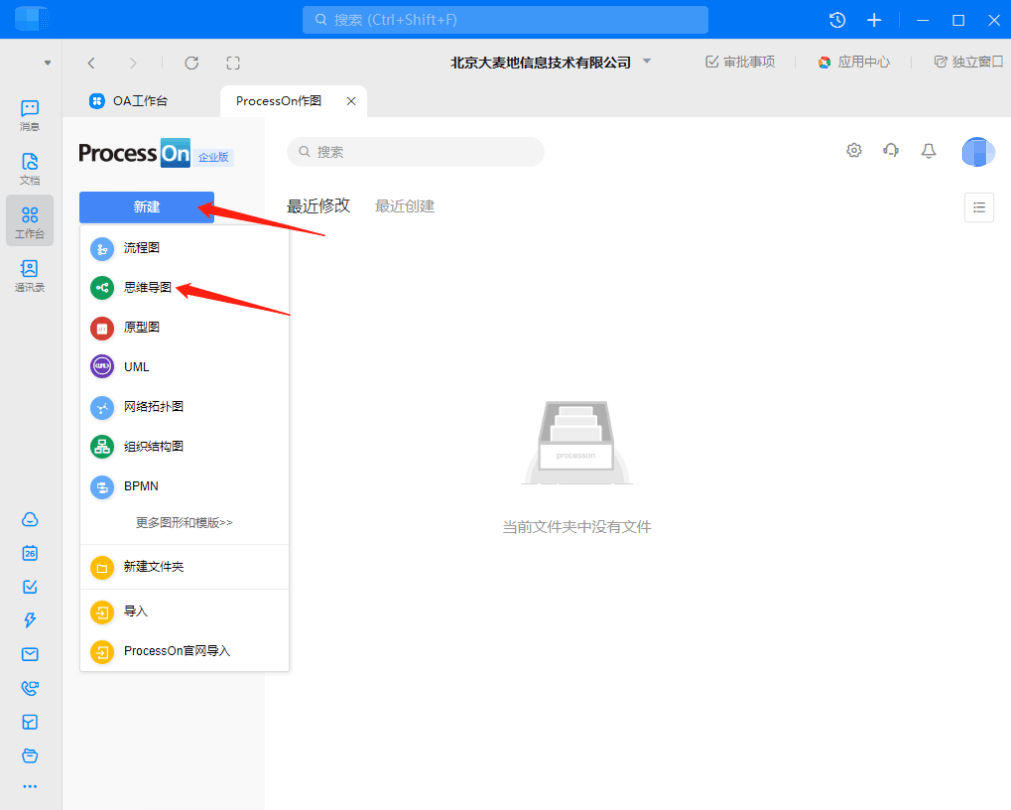1011x810 pixels.
Task: Choose 组织结构图 from the new menu
Action: 184,446
